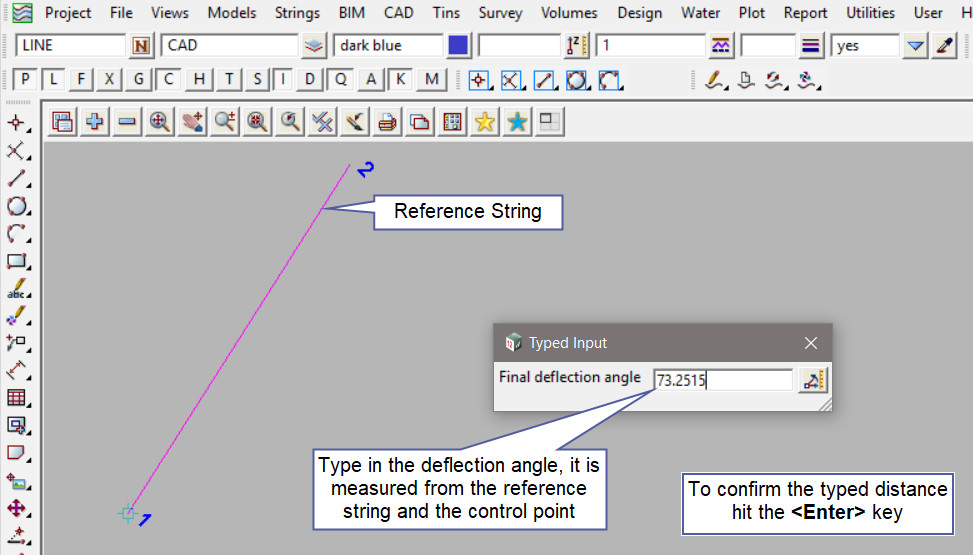973x555 pixels.
Task: Toggle the M snap button
Action: [x=431, y=79]
